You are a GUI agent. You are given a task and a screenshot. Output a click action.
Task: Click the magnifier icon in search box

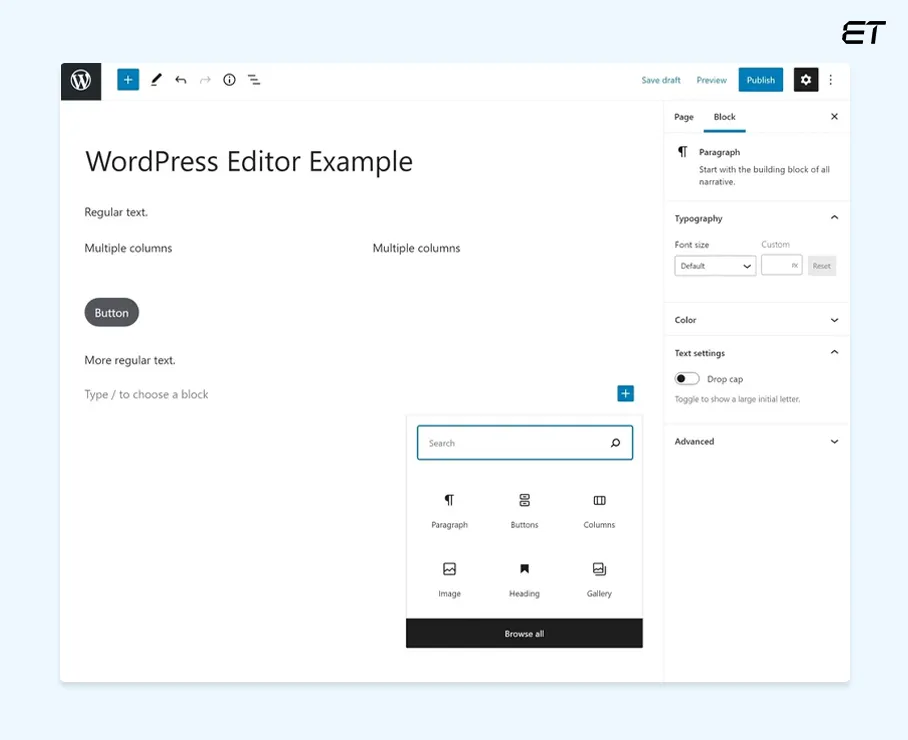[615, 443]
